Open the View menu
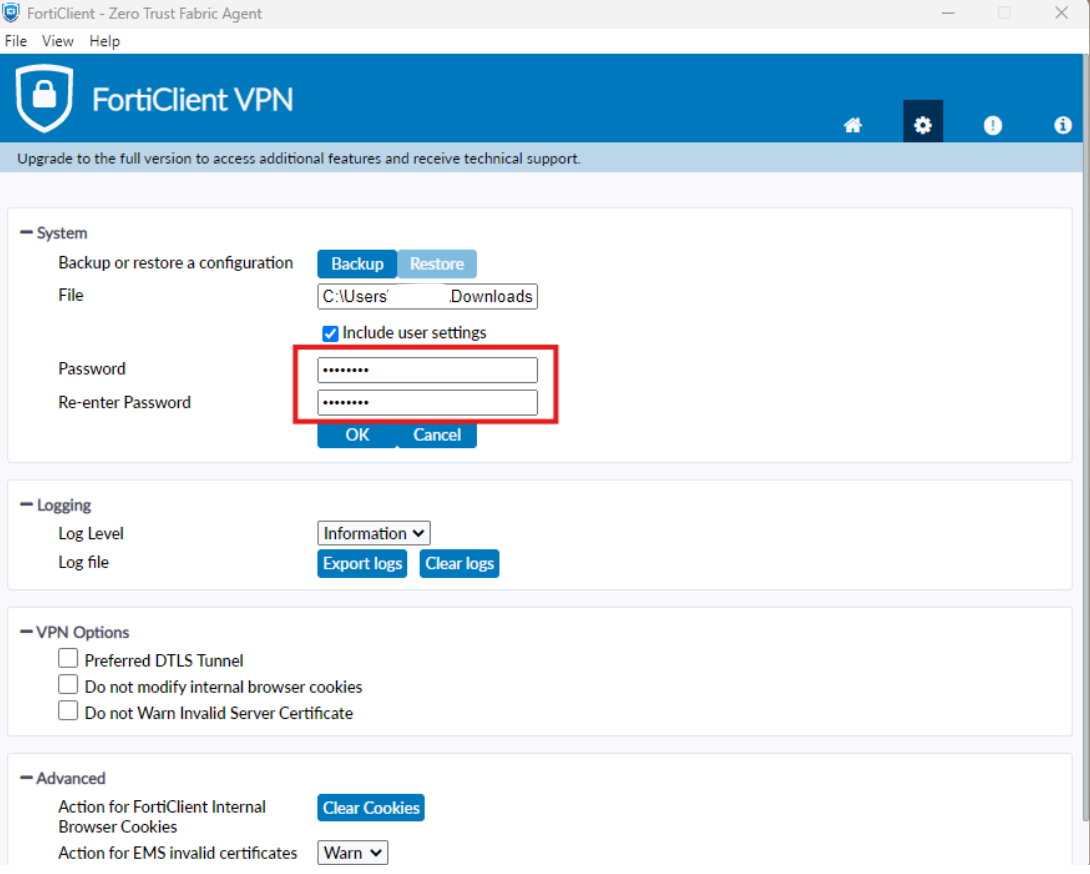This screenshot has width=1090, height=874. pyautogui.click(x=58, y=41)
